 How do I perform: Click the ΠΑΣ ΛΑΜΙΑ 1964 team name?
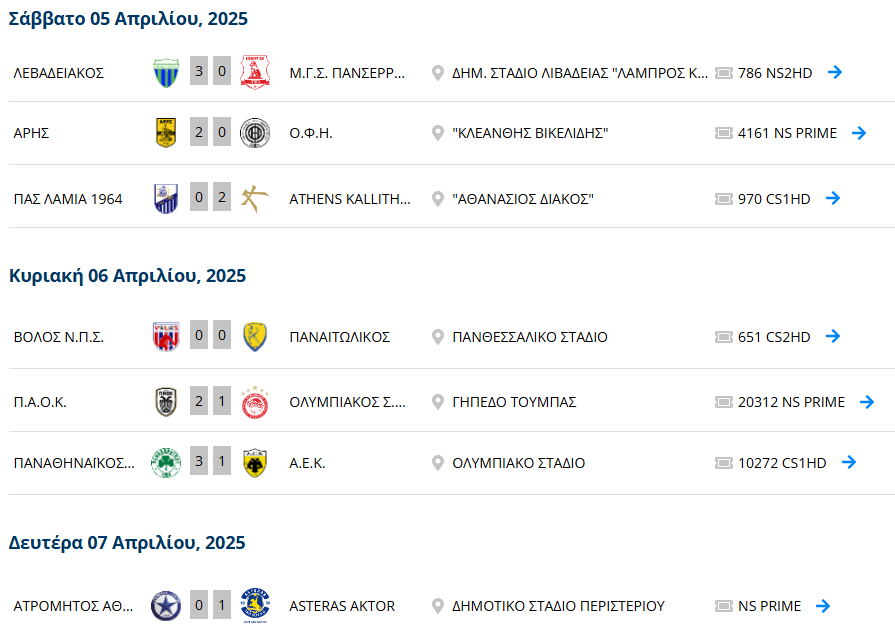[x=68, y=199]
